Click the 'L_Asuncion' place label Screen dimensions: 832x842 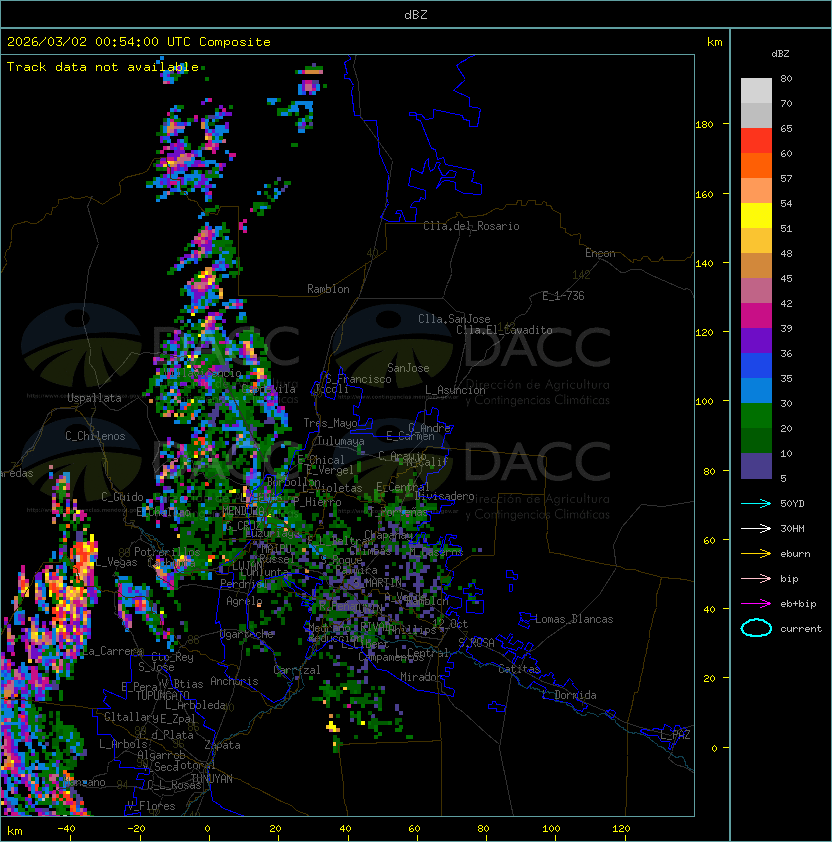coord(455,390)
